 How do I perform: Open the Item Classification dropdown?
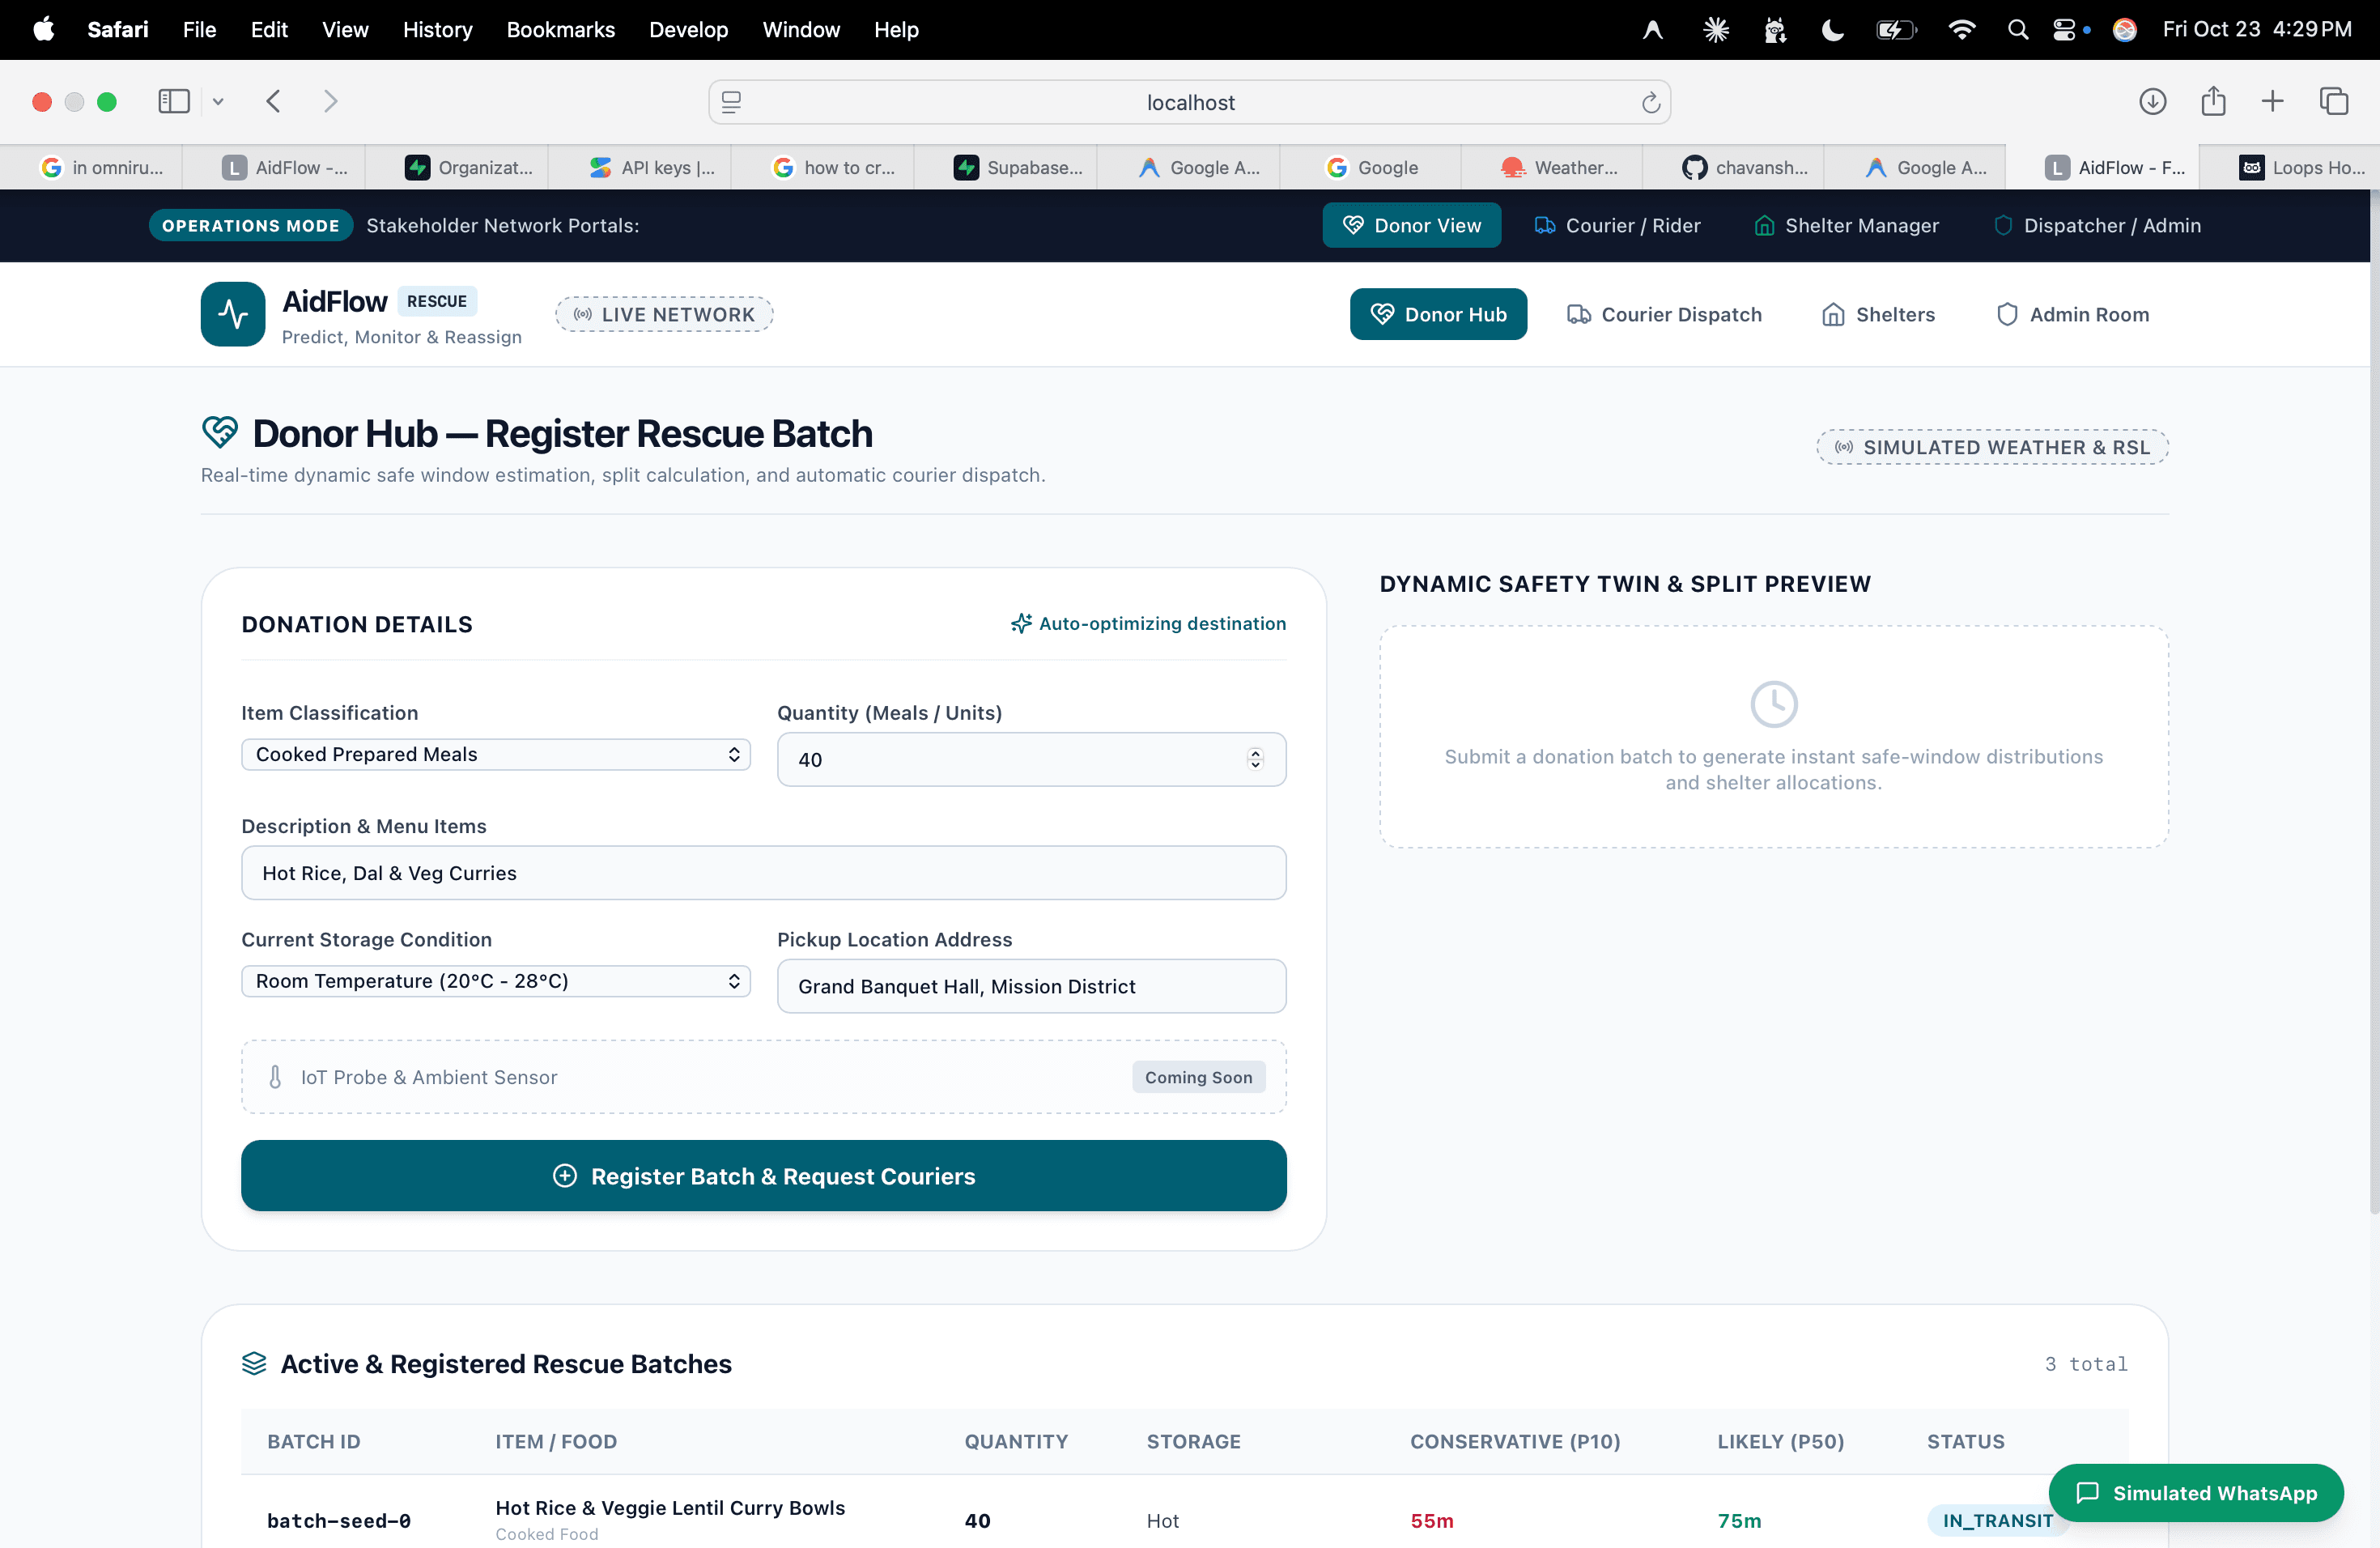pyautogui.click(x=495, y=754)
